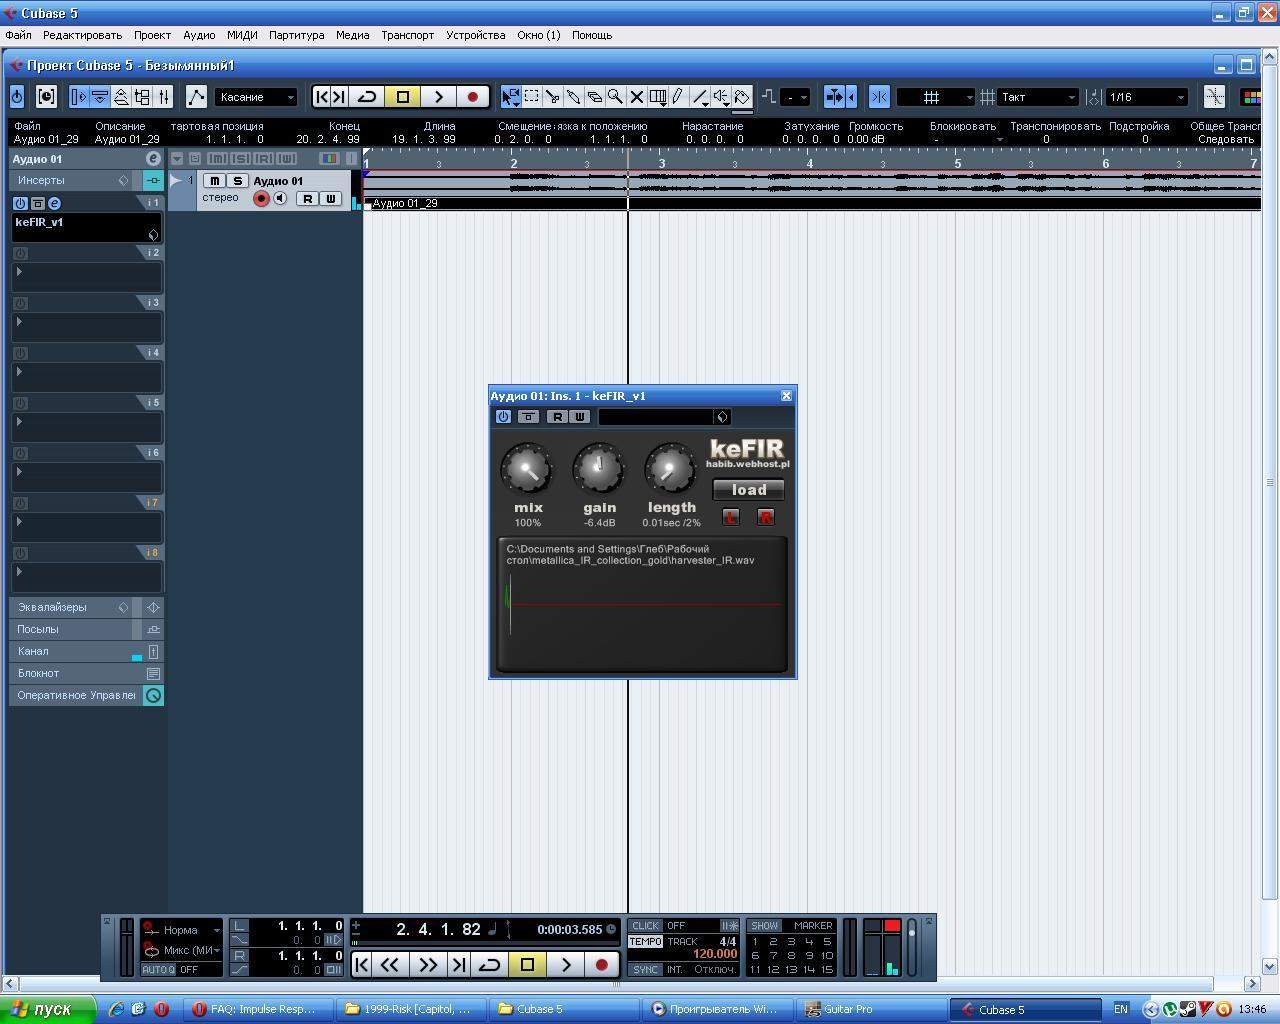This screenshot has width=1280, height=1024.
Task: Click the пуск Start button
Action: click(x=48, y=1009)
